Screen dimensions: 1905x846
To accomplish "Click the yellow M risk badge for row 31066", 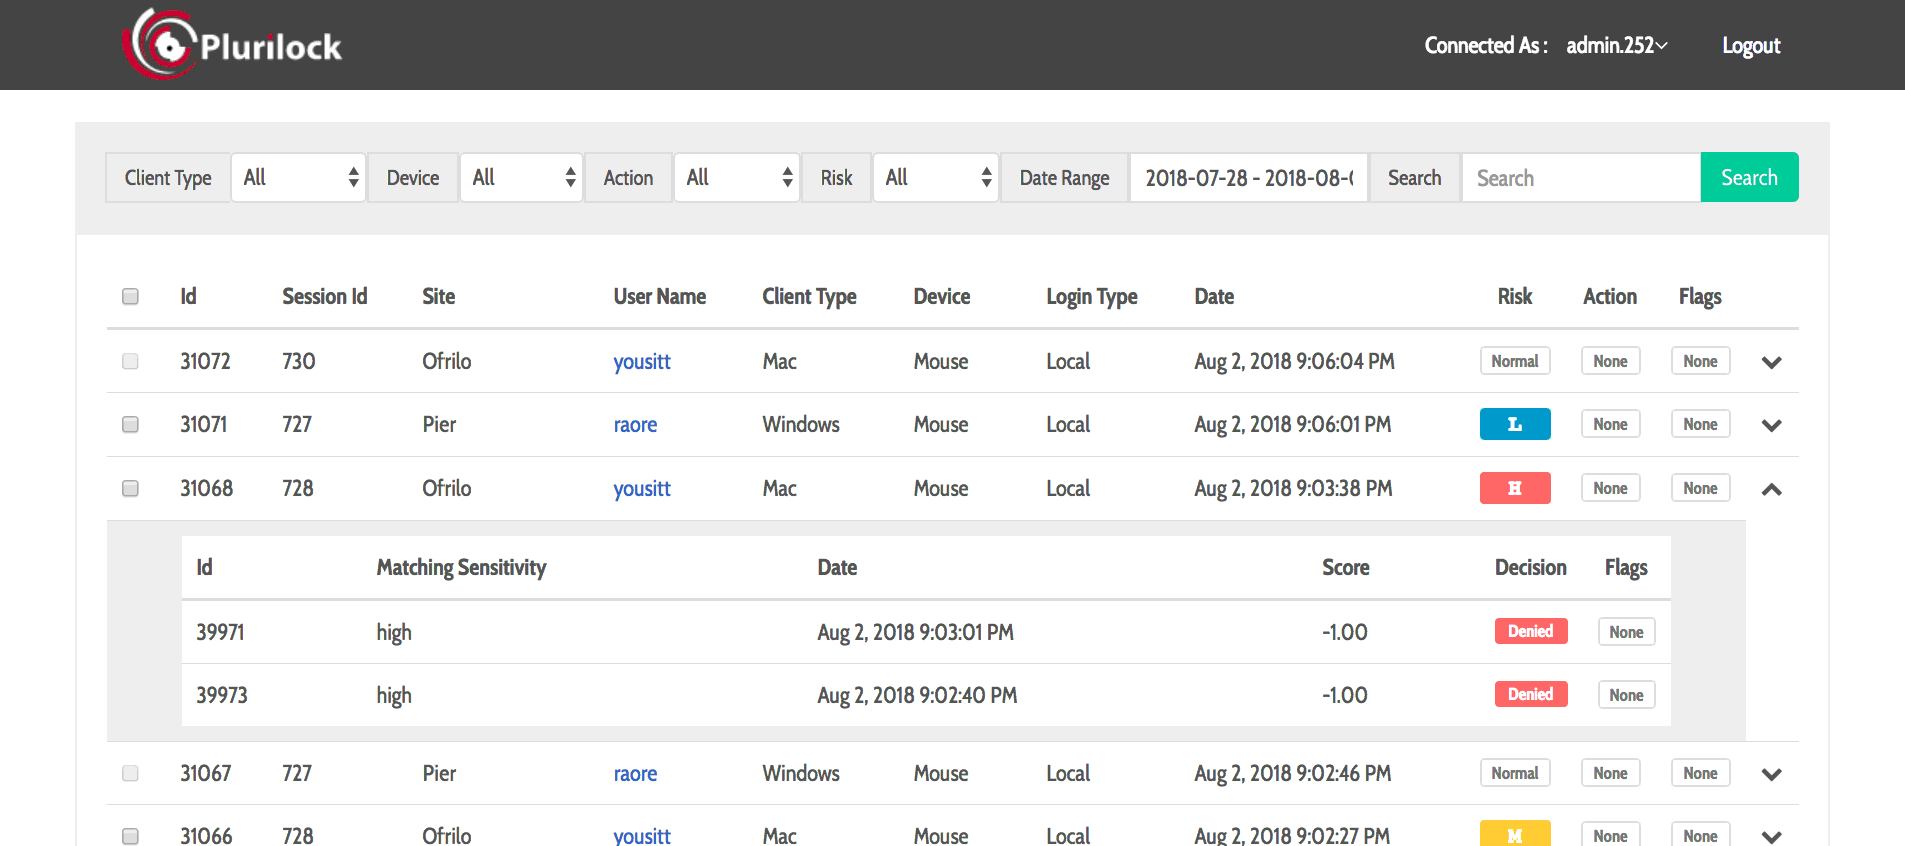I will 1514,835.
